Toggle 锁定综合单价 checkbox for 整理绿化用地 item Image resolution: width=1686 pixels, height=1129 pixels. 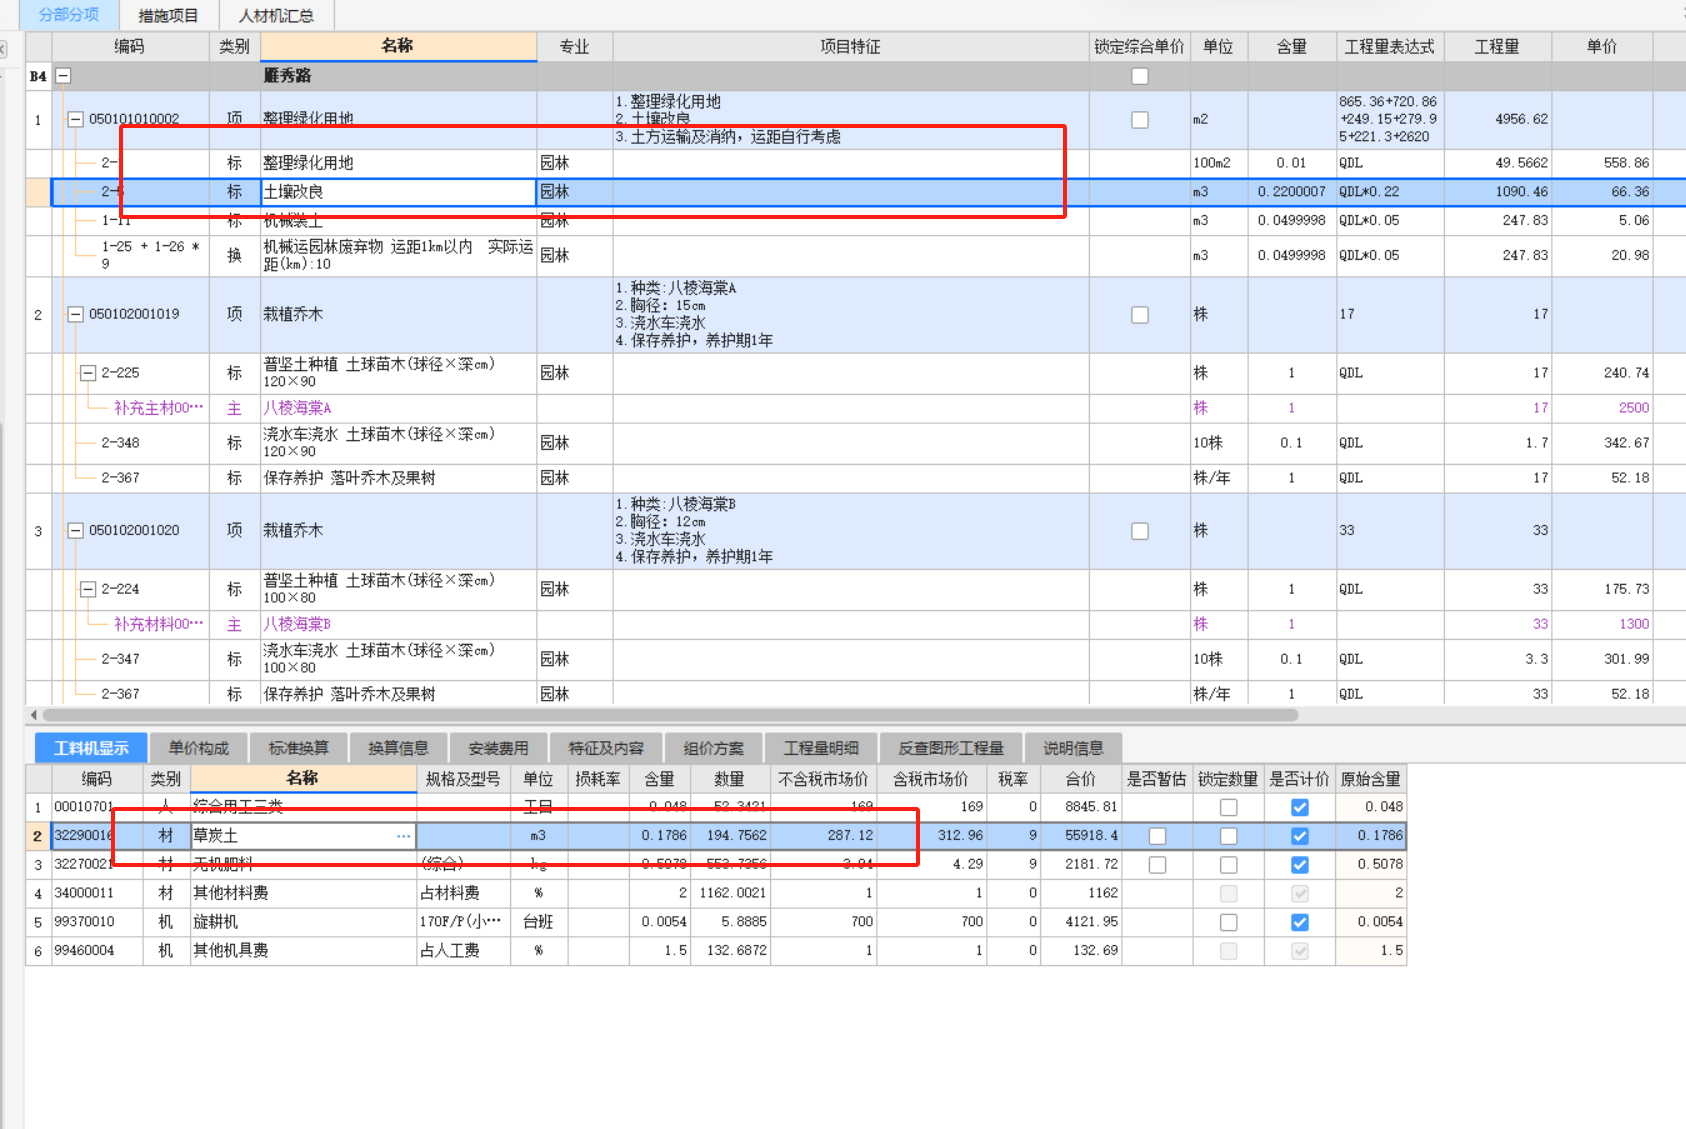click(x=1139, y=120)
